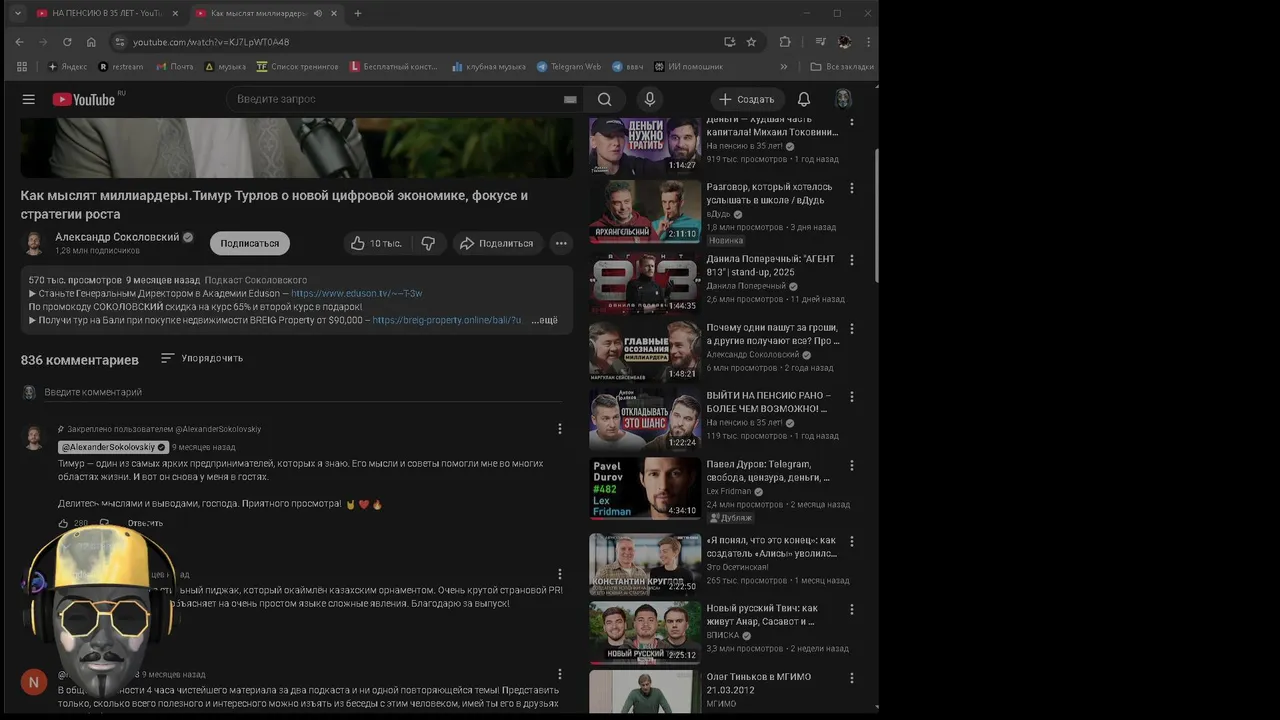The width and height of the screenshot is (1280, 720).
Task: Open the YouTube hamburger guide menu
Action: pos(29,99)
